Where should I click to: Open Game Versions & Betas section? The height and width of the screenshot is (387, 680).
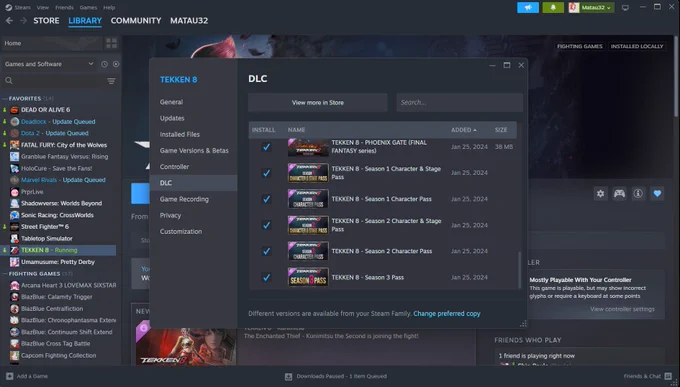tap(193, 151)
